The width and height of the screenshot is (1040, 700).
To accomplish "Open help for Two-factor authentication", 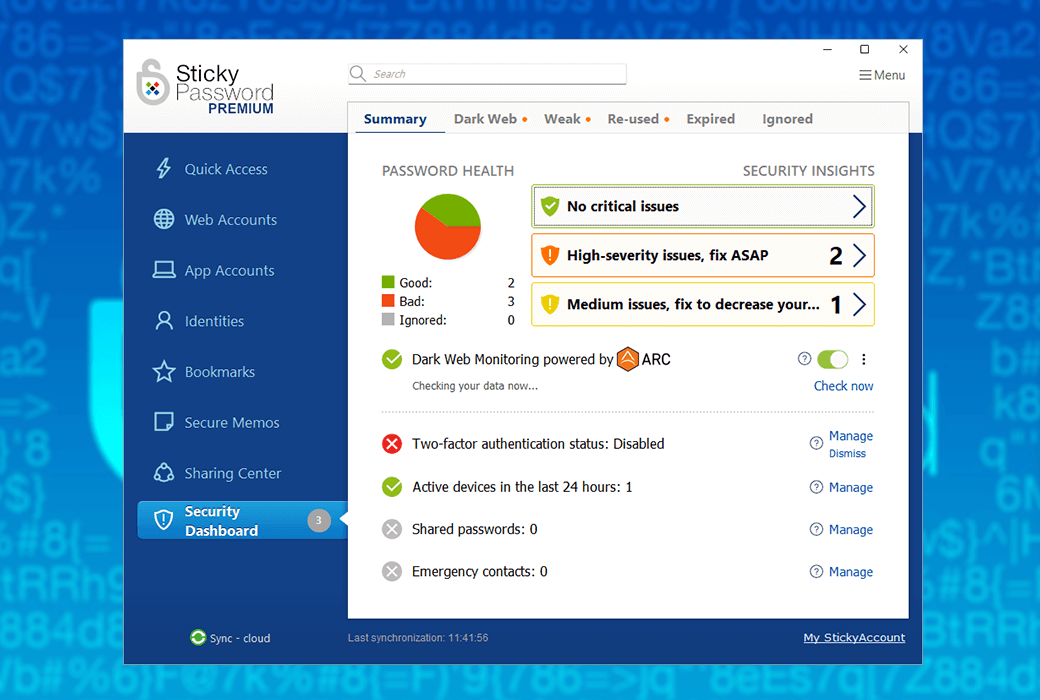I will 816,443.
